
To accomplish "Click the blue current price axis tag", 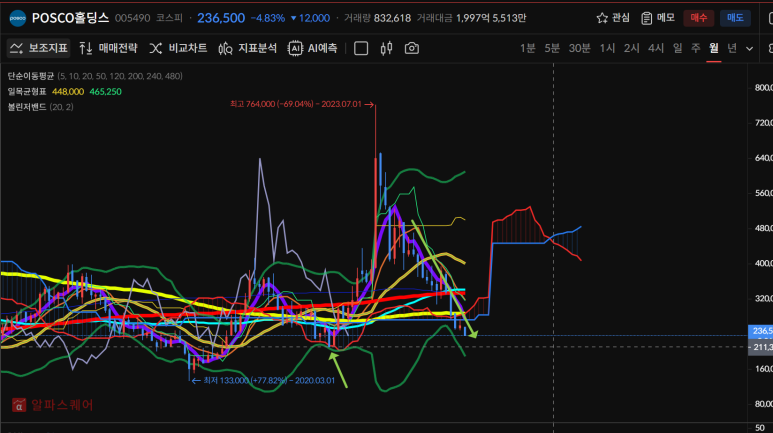I will pyautogui.click(x=761, y=331).
